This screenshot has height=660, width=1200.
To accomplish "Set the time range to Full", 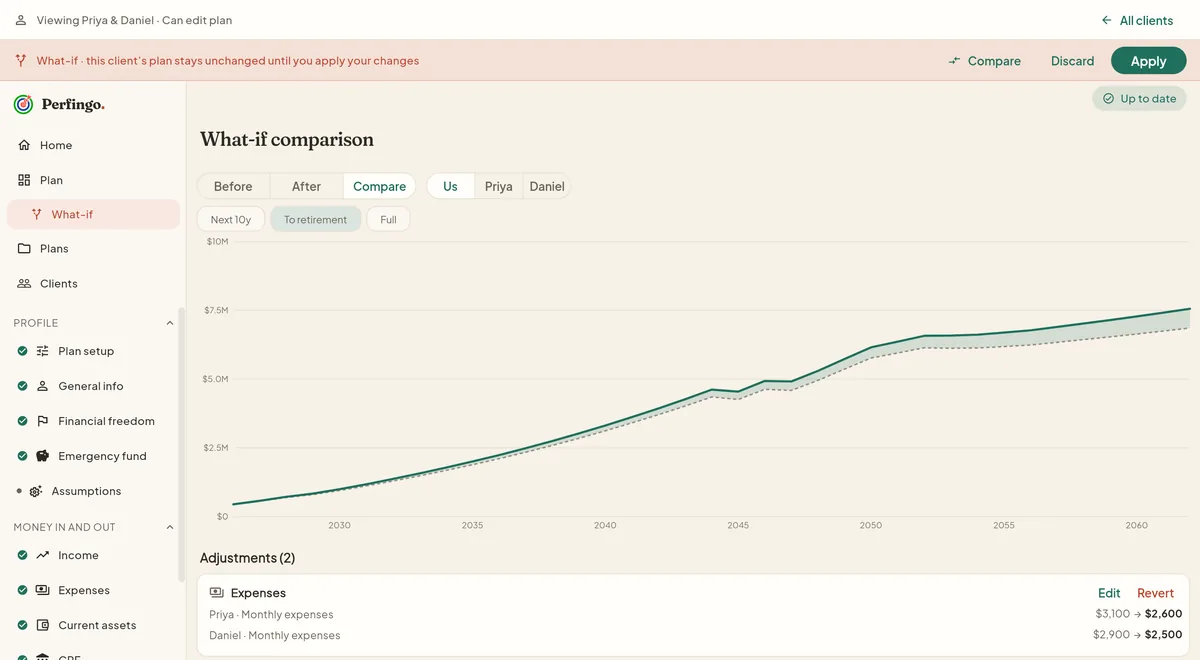I will (x=388, y=219).
